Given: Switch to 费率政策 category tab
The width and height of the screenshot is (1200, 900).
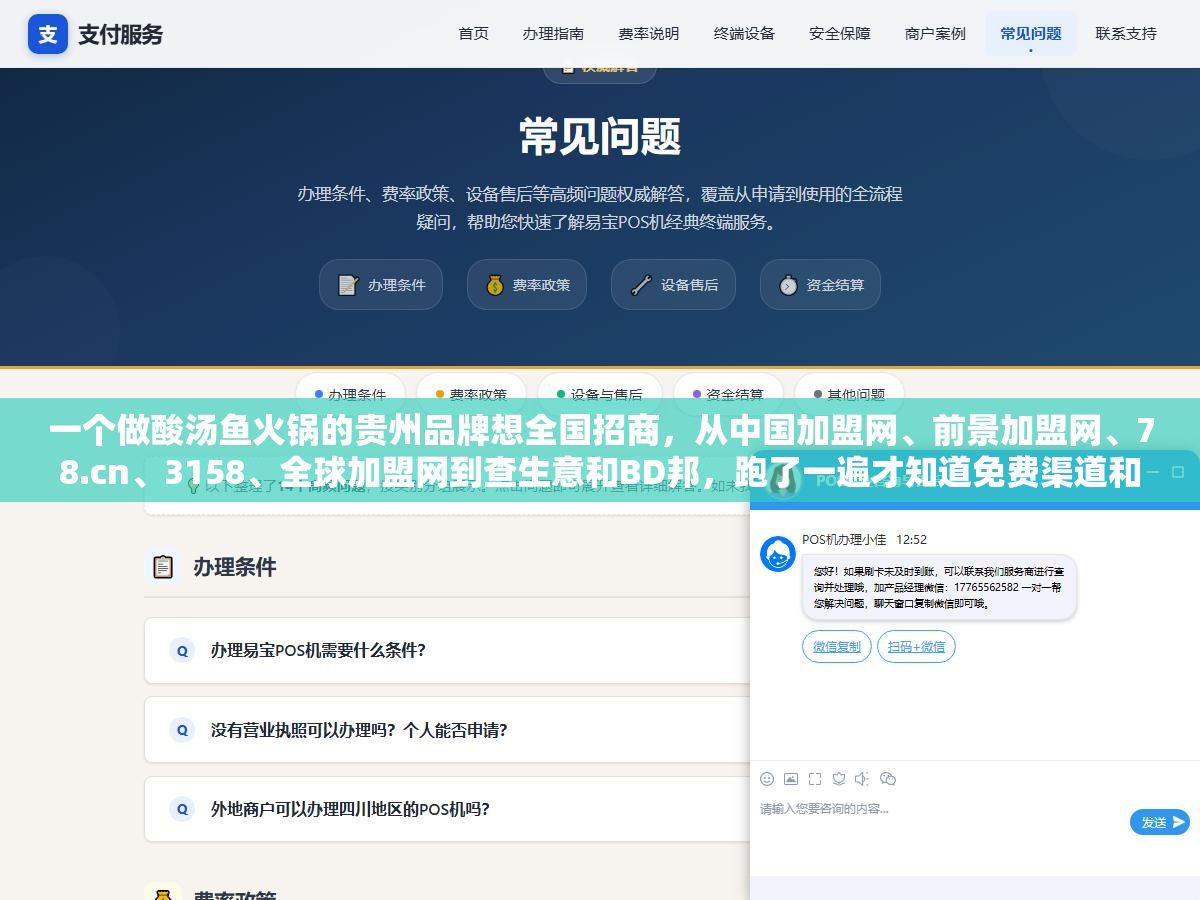Looking at the screenshot, I should (471, 394).
